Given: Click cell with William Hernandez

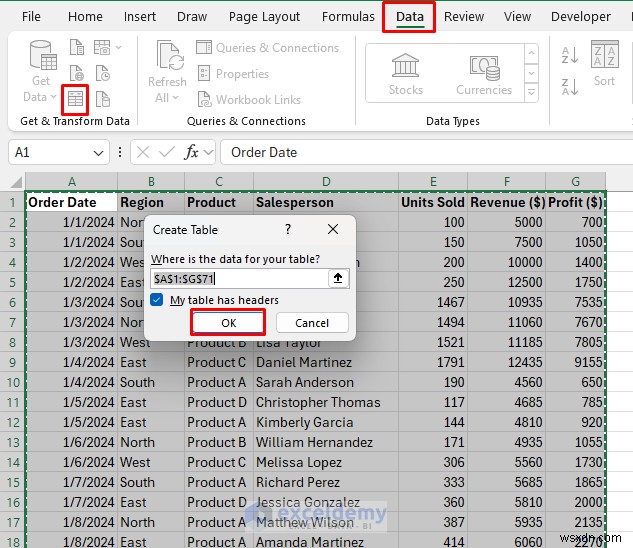Looking at the screenshot, I should click(x=326, y=442).
